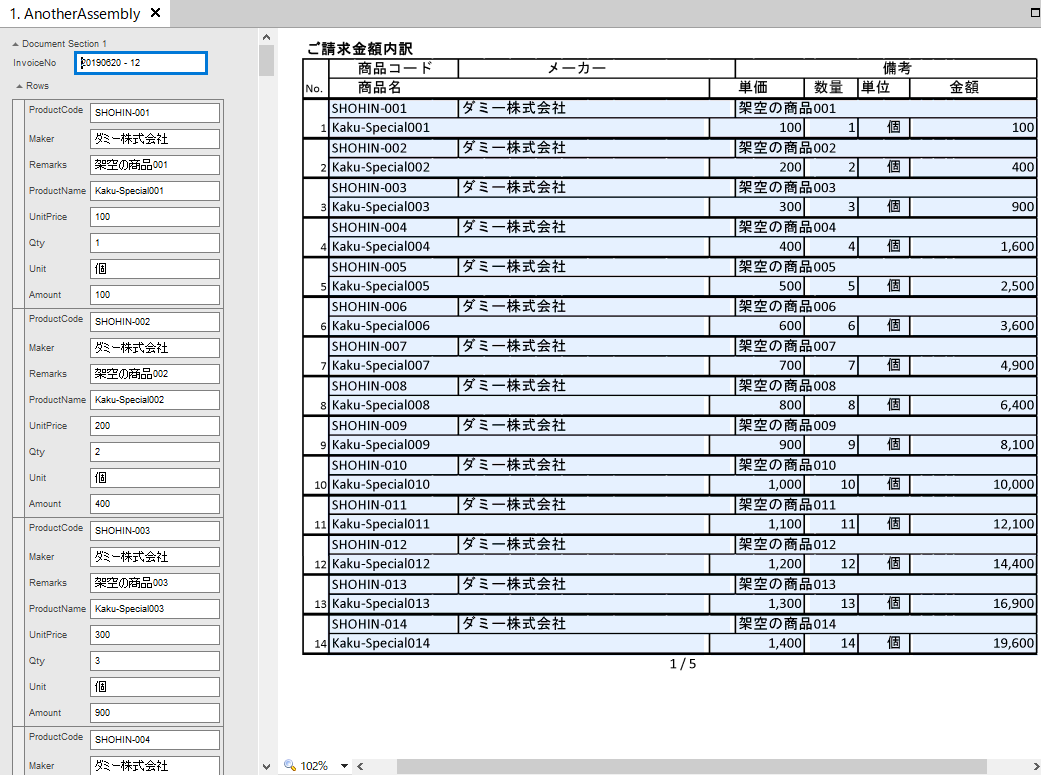The width and height of the screenshot is (1041, 775).
Task: Click the amount cell 3,600
Action: pos(973,325)
